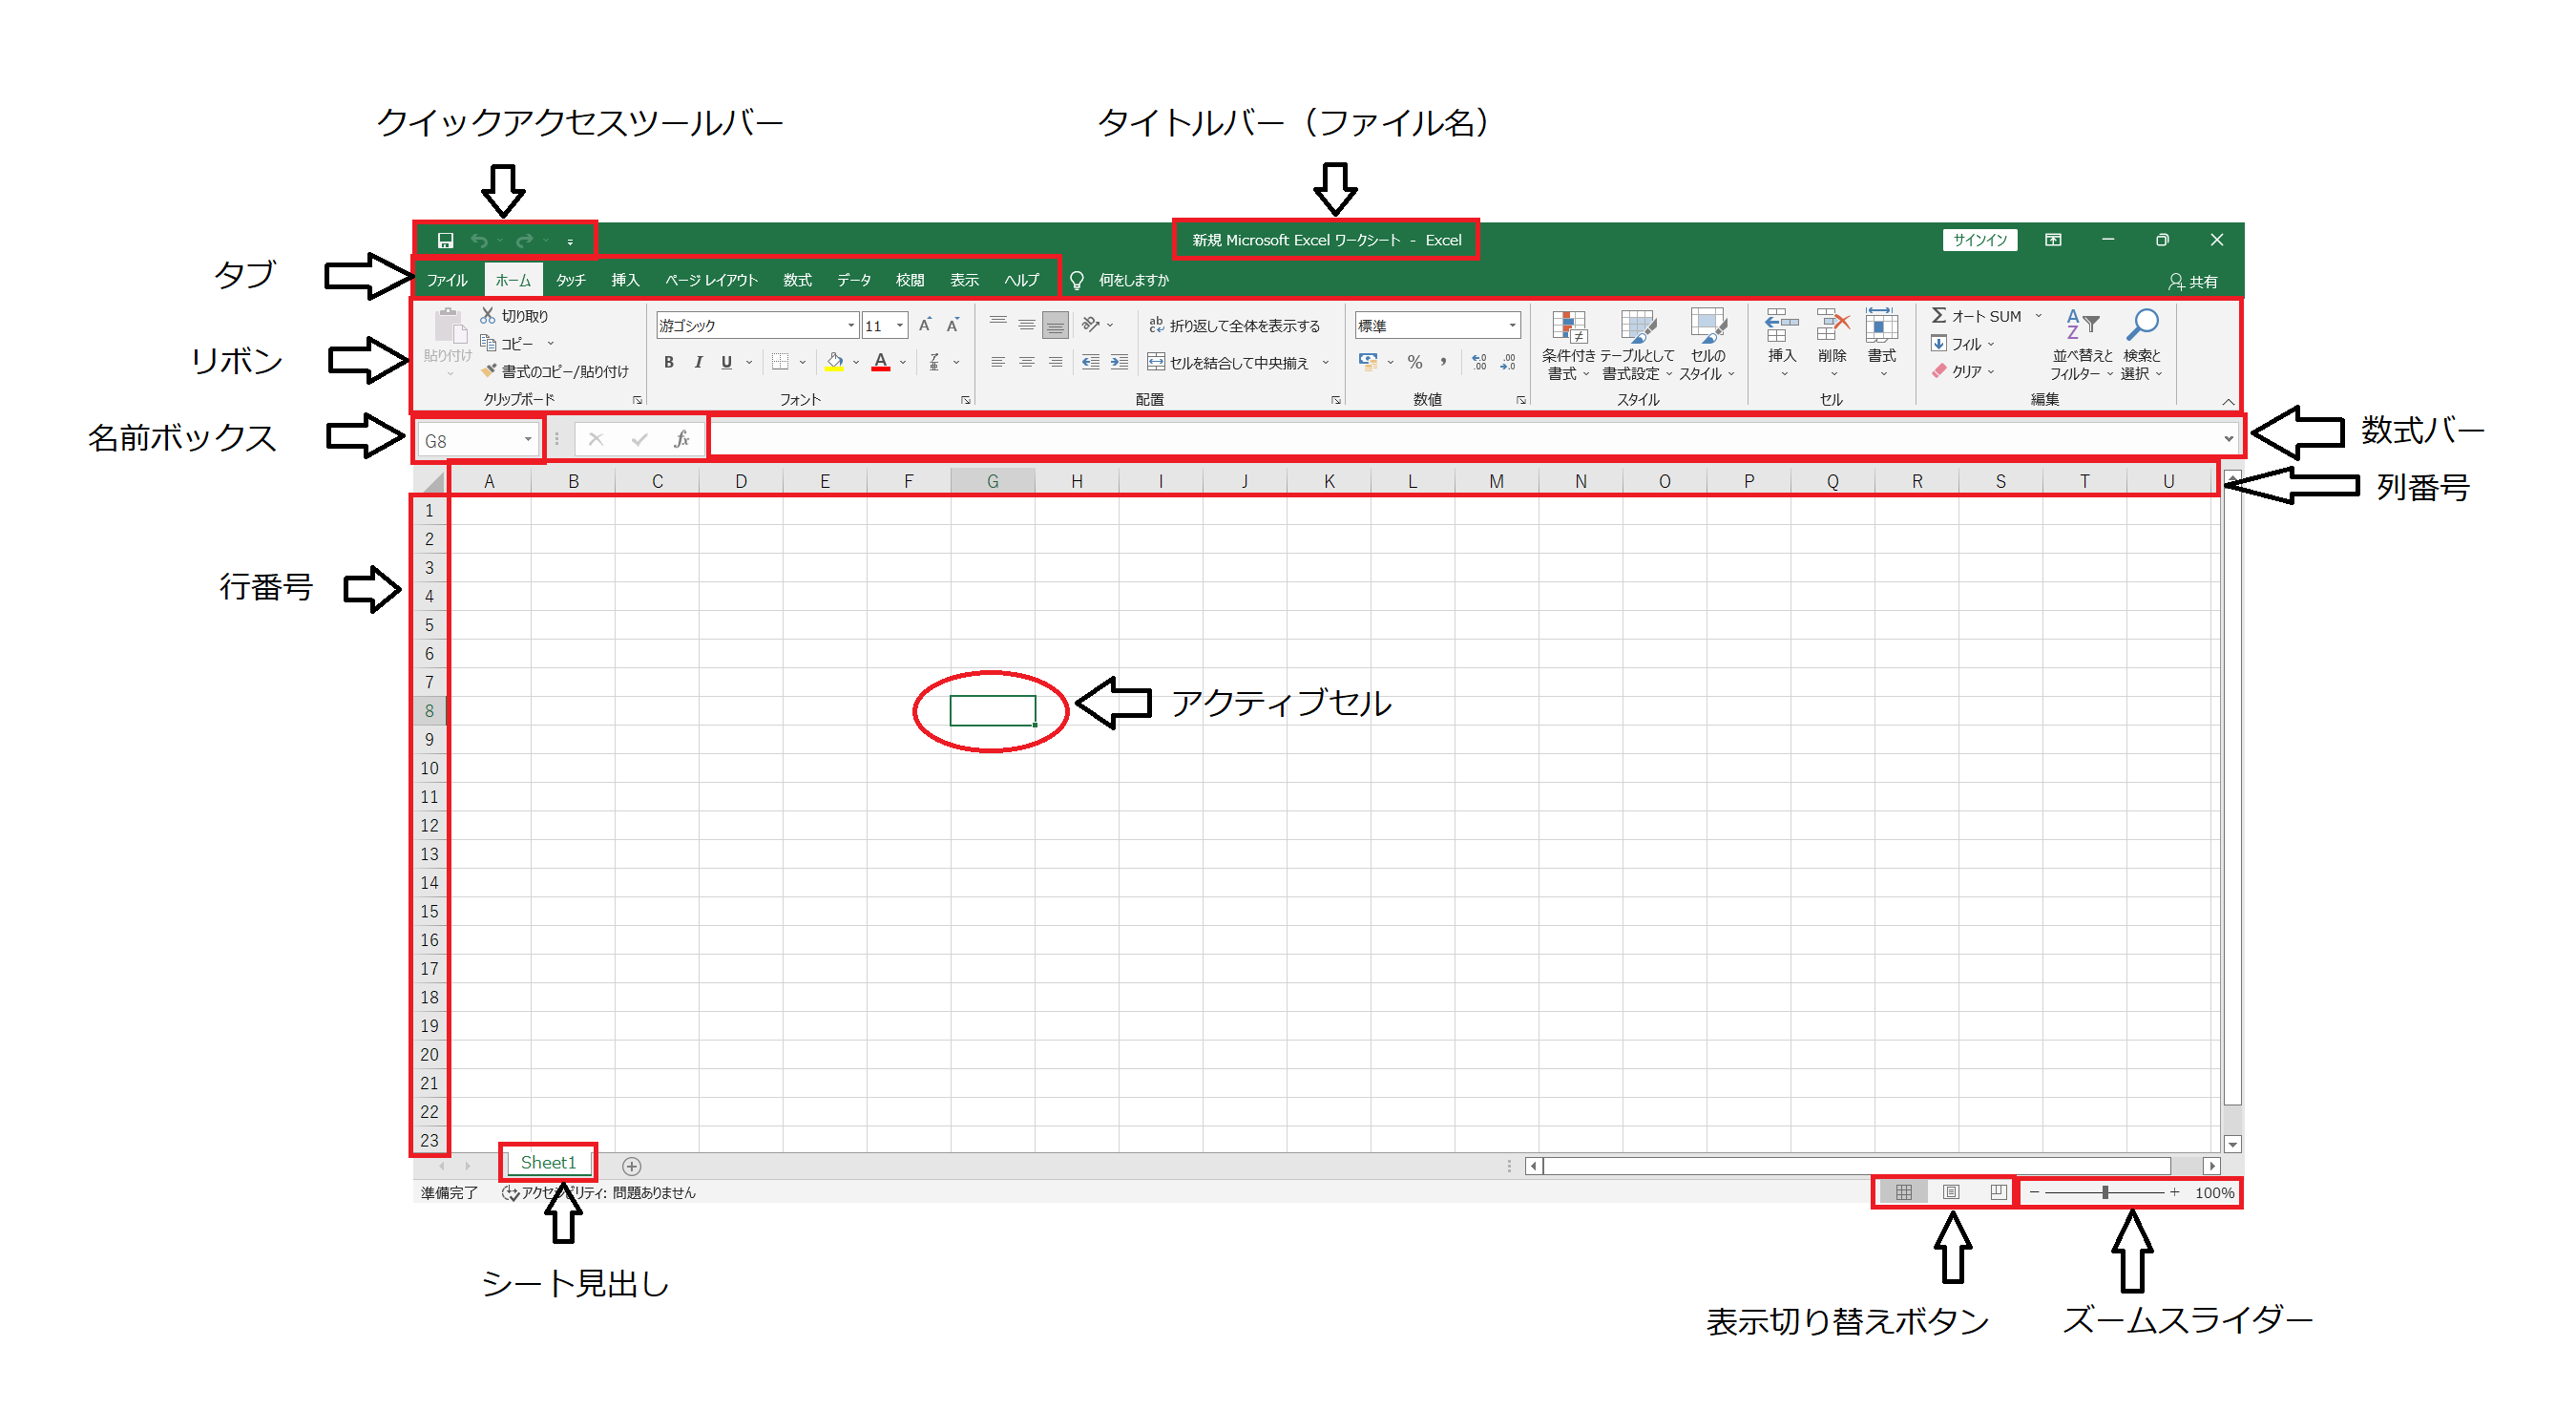Click the 共有 (Share) button
2576x1410 pixels.
[x=2193, y=281]
